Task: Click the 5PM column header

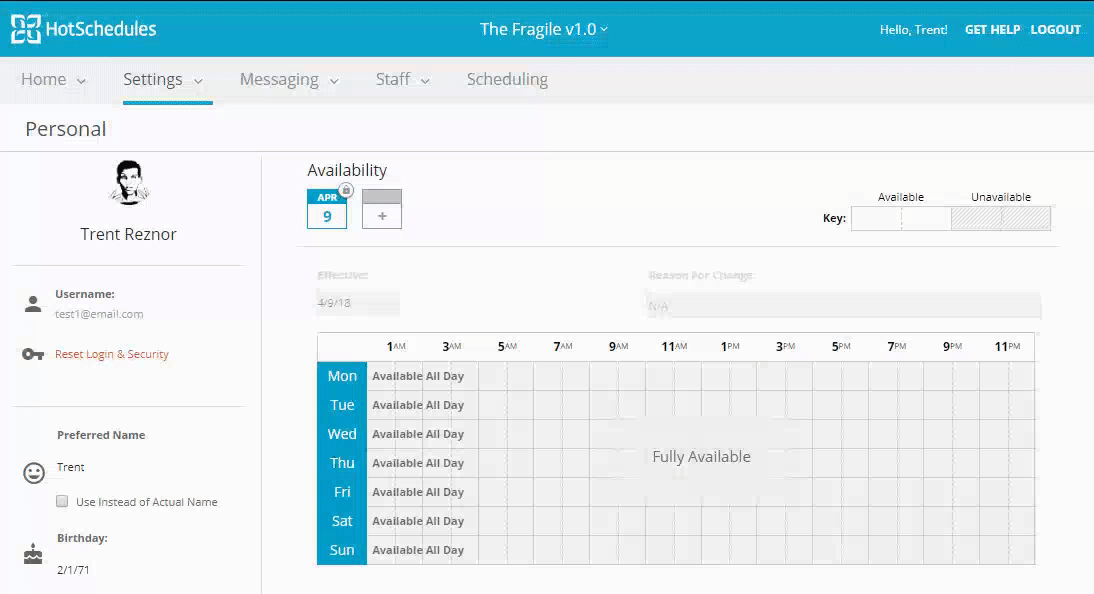Action: [841, 346]
